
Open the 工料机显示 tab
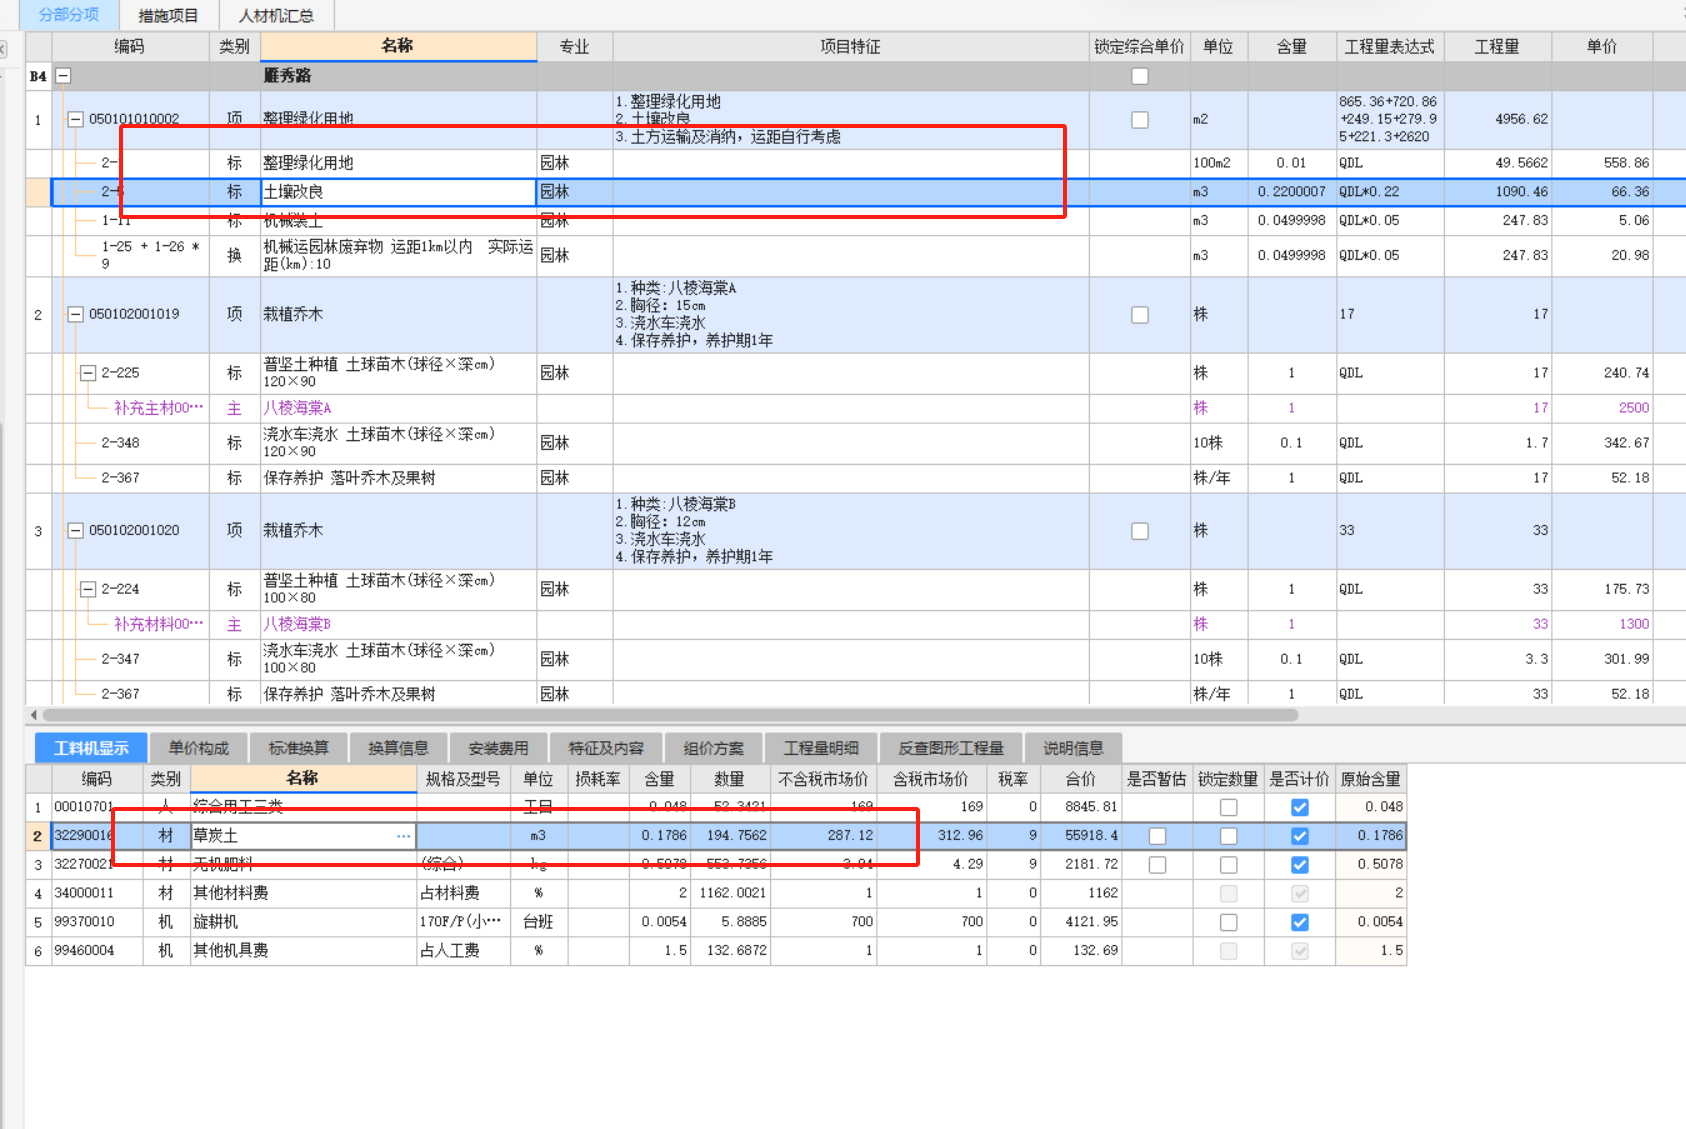tap(91, 748)
